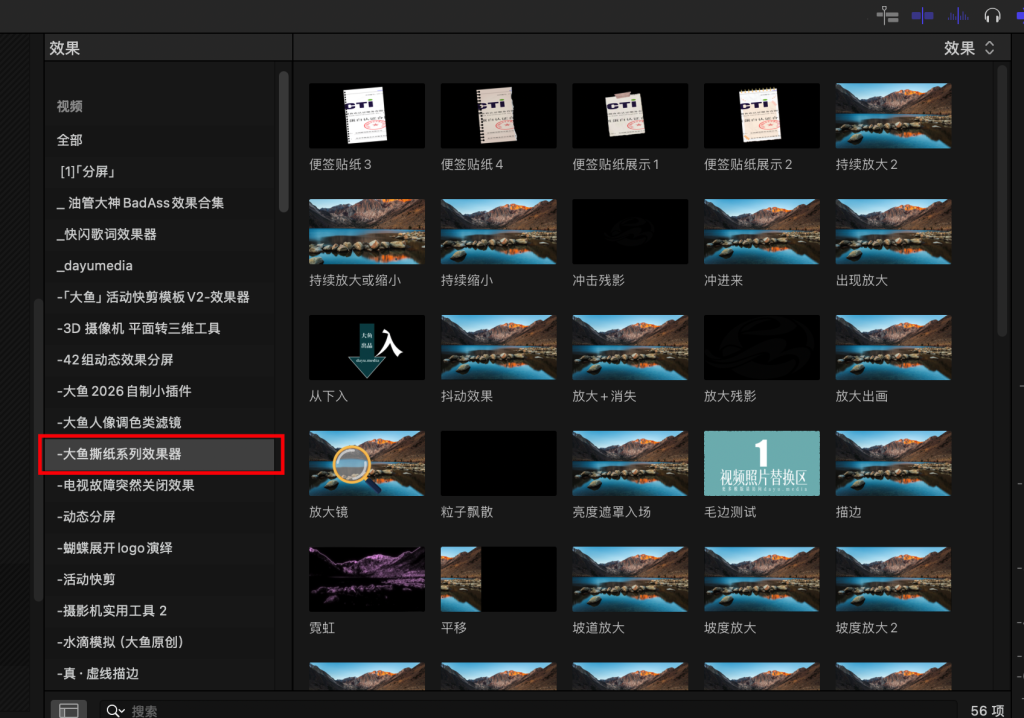Image resolution: width=1024 pixels, height=718 pixels.
Task: Toggle the skimming button in the toolbar
Action: point(922,15)
